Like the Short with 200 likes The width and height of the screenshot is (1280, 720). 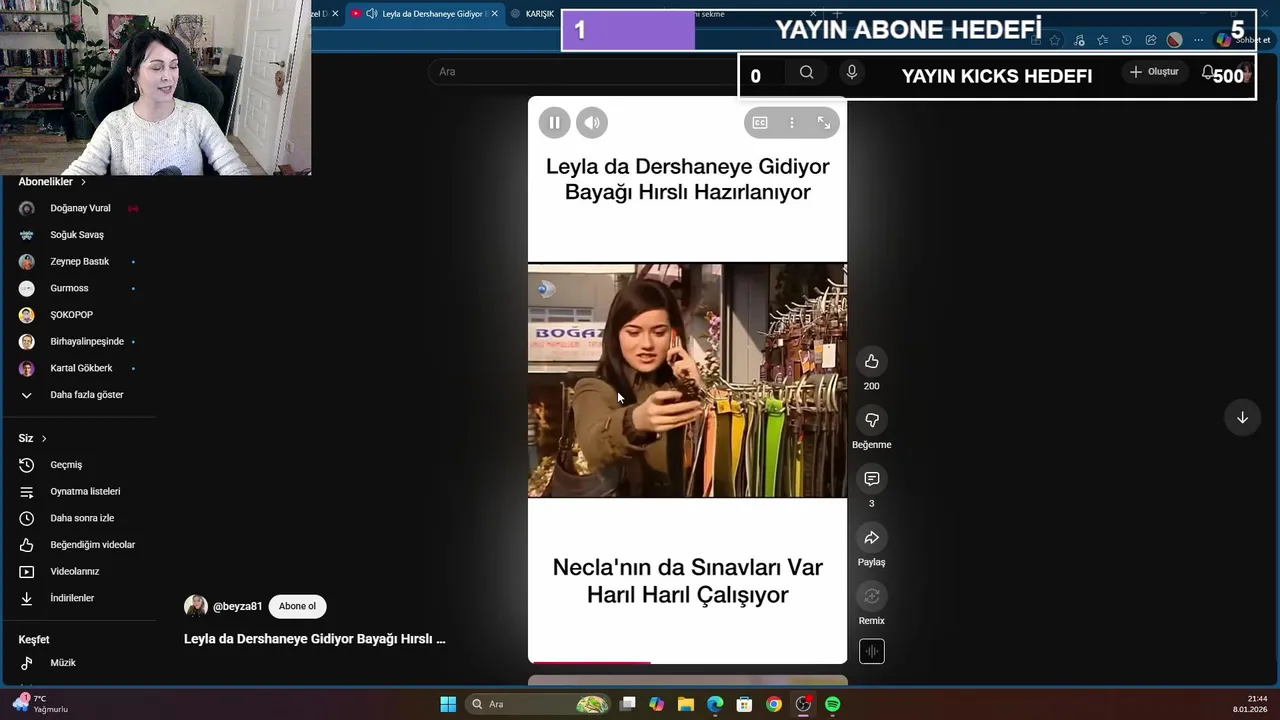pos(872,362)
